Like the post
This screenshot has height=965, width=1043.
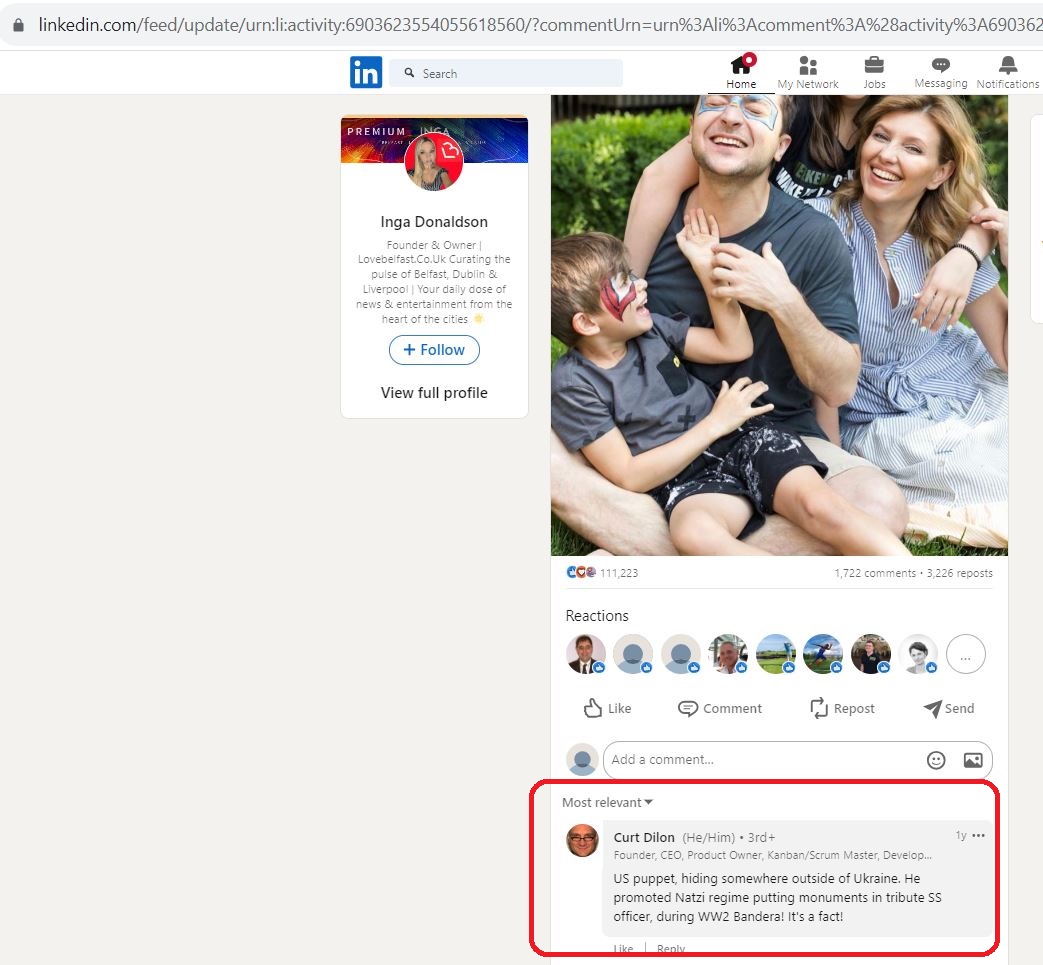click(607, 708)
